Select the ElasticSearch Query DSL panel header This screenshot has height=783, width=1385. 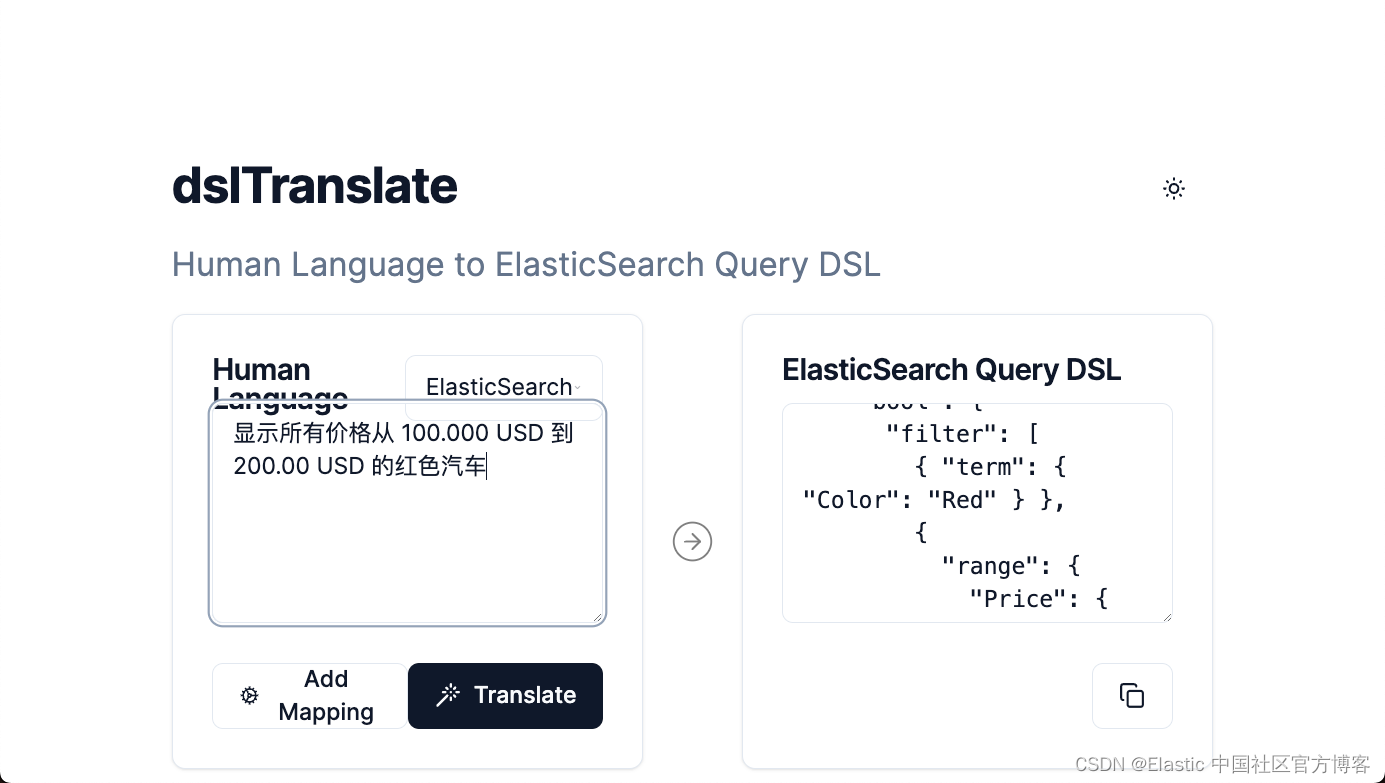tap(951, 369)
